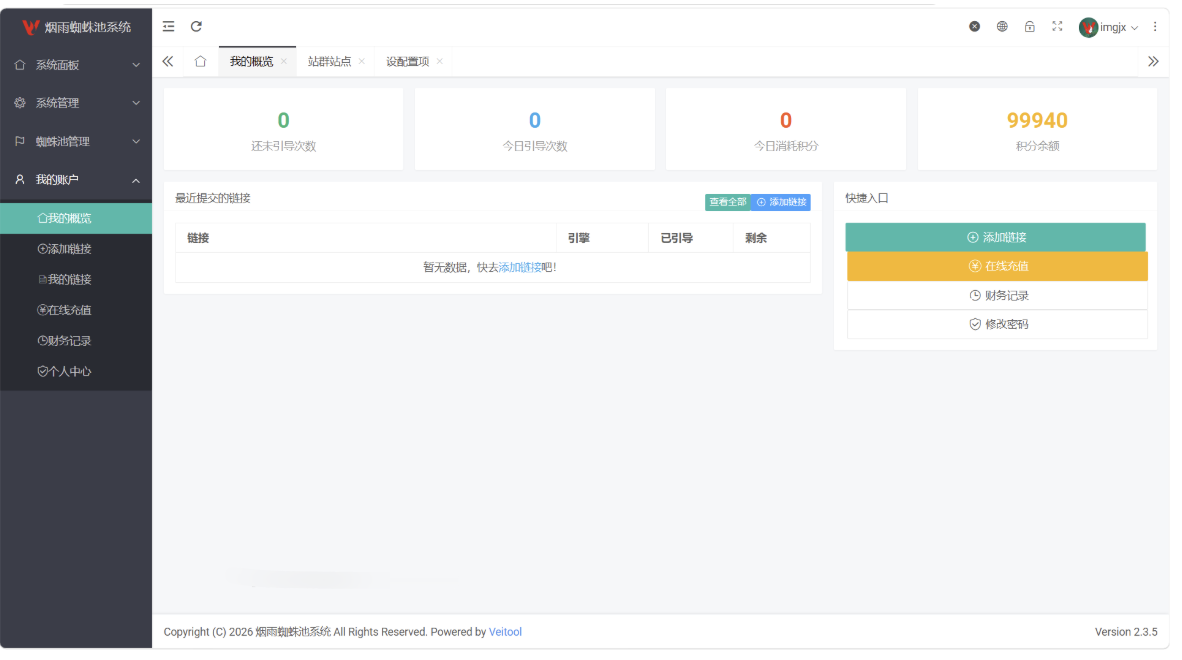Expand the 系统面板 sidebar menu

pos(76,65)
